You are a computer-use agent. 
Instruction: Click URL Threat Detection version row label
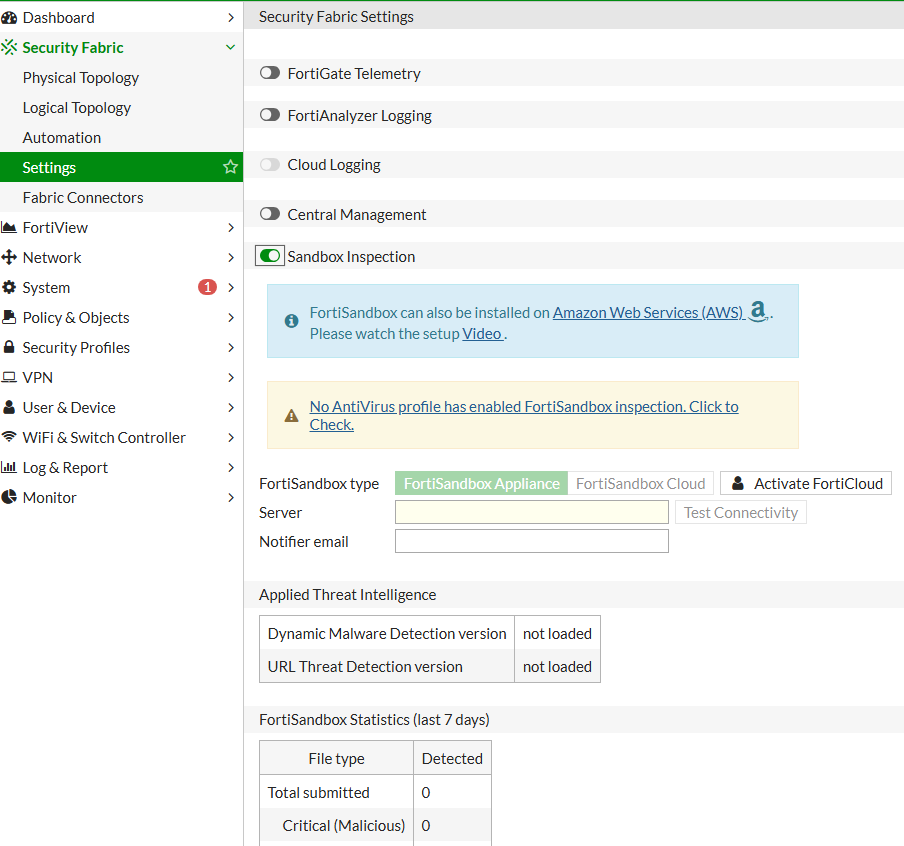tap(365, 667)
